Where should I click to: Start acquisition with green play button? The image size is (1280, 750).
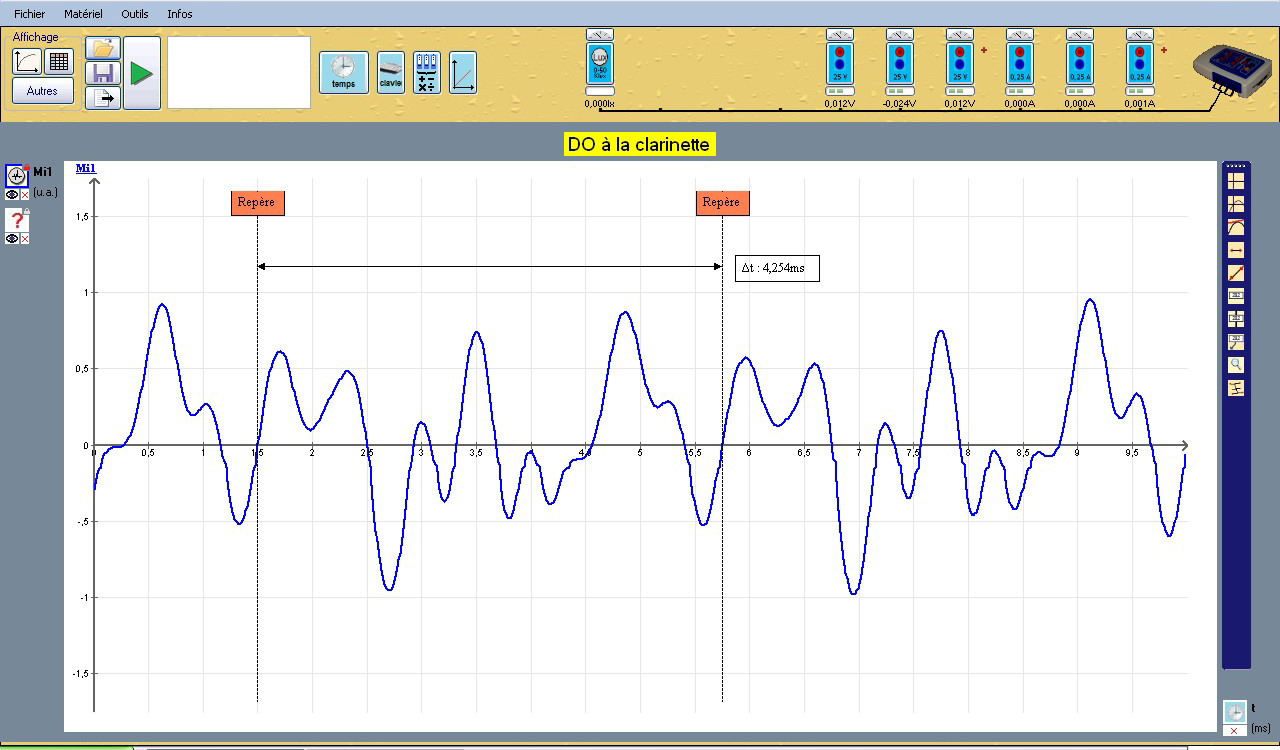(x=142, y=73)
